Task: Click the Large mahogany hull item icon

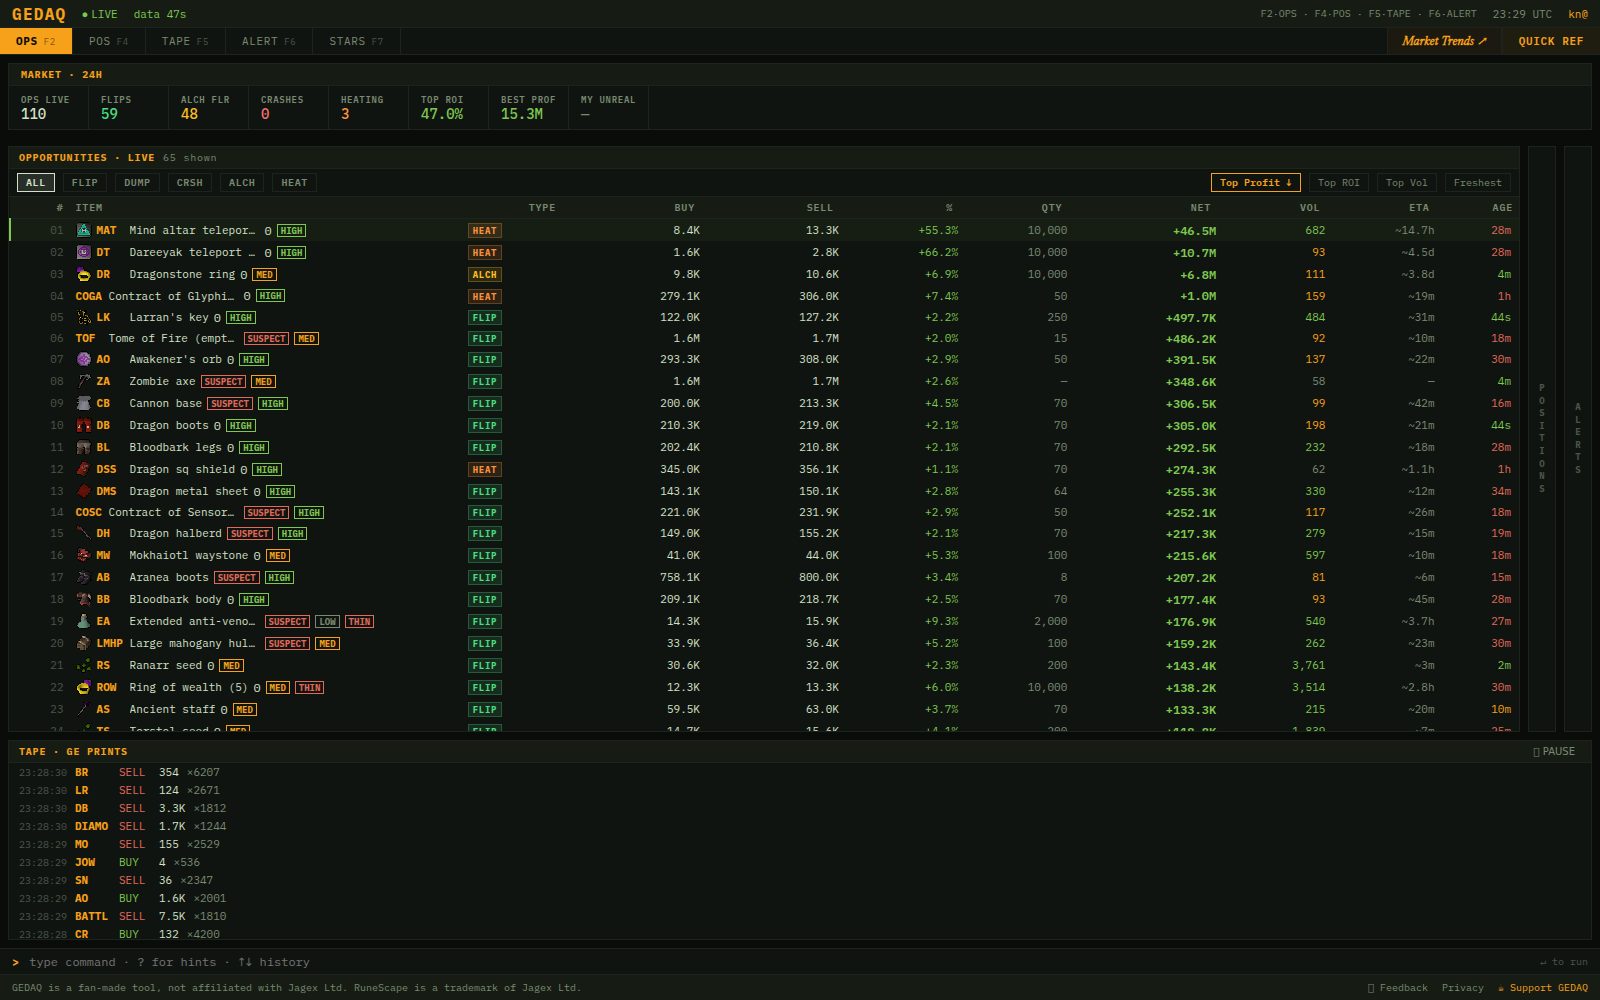Action: [84, 643]
